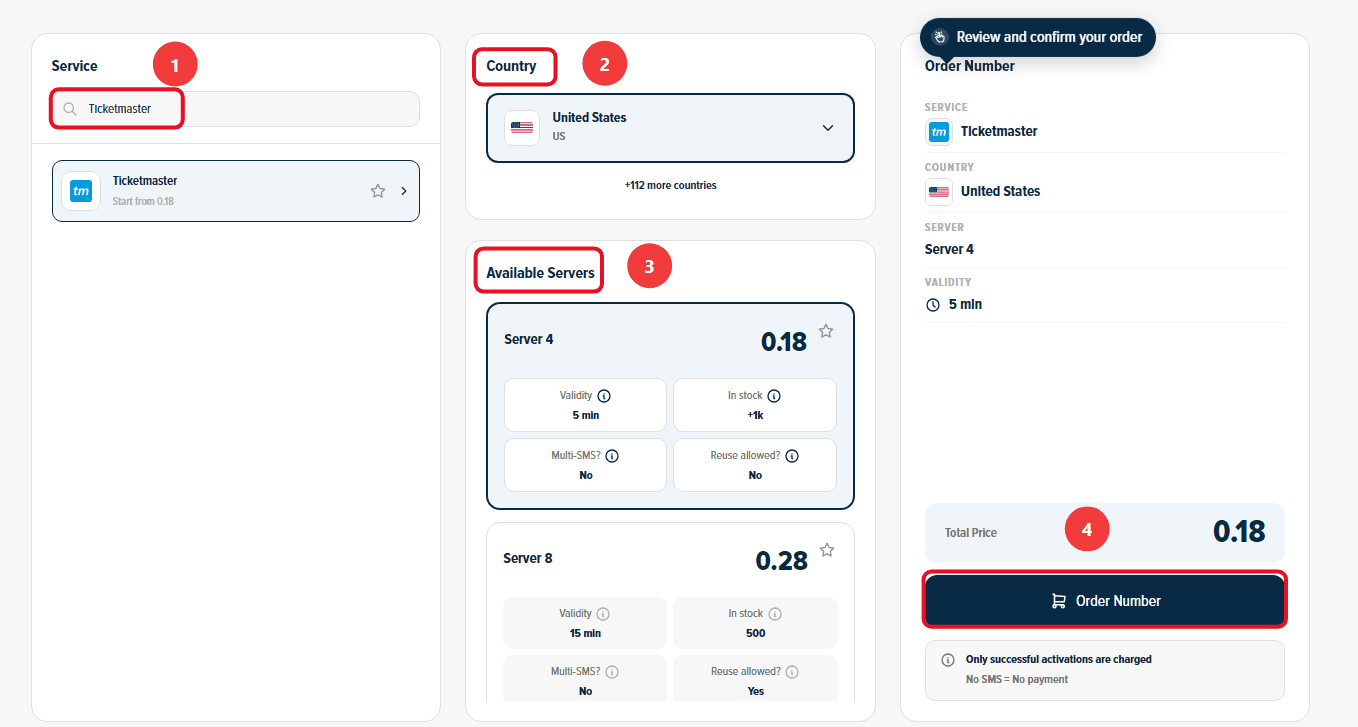The width and height of the screenshot is (1358, 727).
Task: Click the clock icon beside 5 min validity
Action: coord(933,305)
